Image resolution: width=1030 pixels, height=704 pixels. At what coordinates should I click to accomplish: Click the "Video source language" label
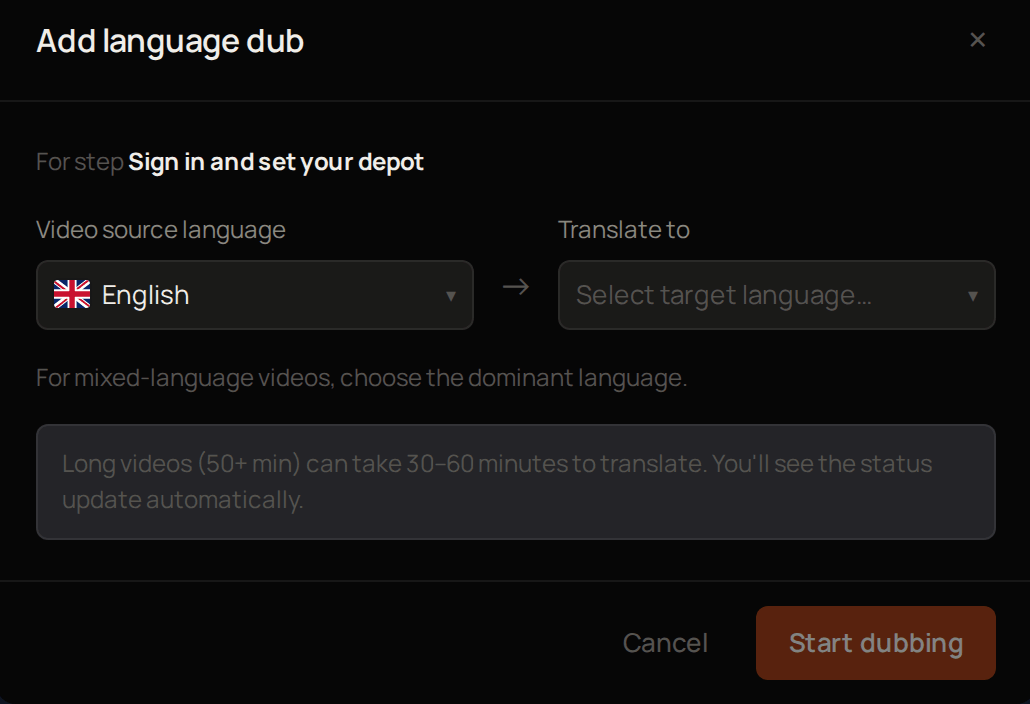tap(161, 230)
